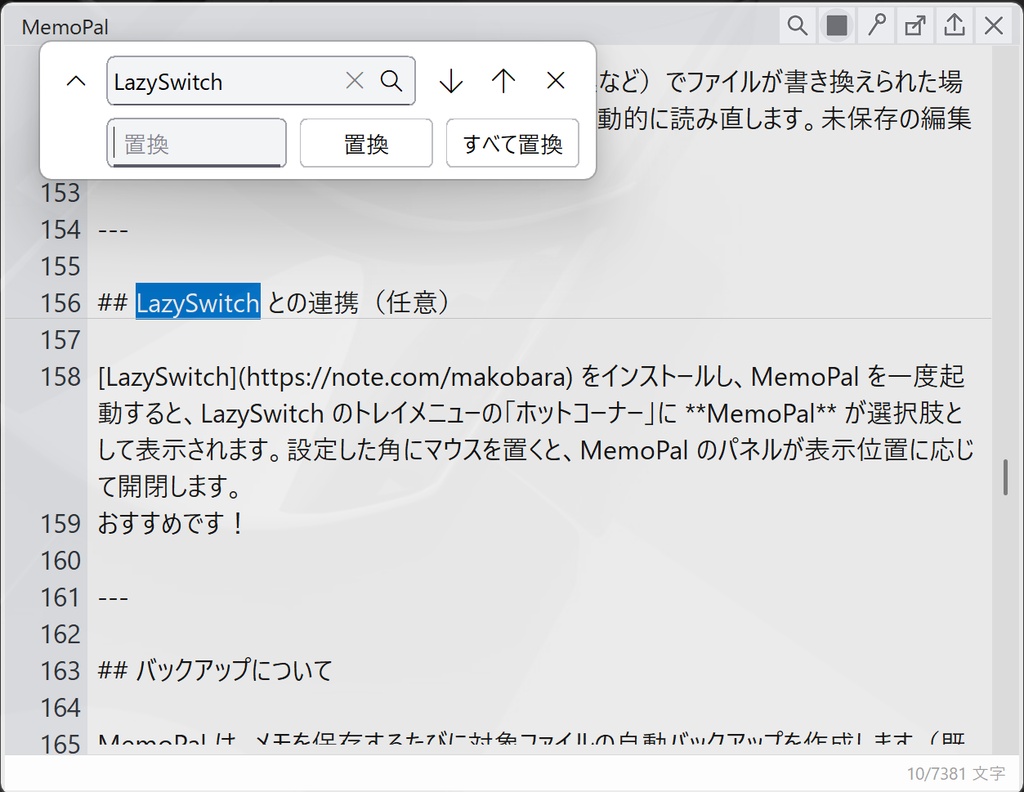
Task: Click the MemoPal title text
Action: 65,27
